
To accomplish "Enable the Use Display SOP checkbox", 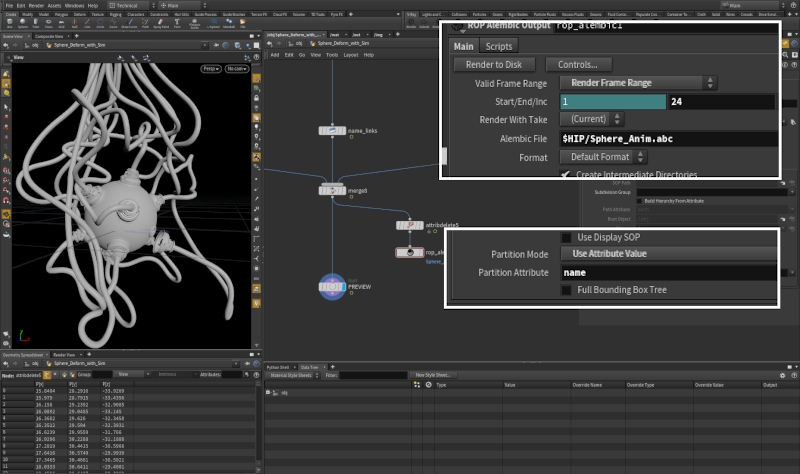I will click(x=567, y=237).
